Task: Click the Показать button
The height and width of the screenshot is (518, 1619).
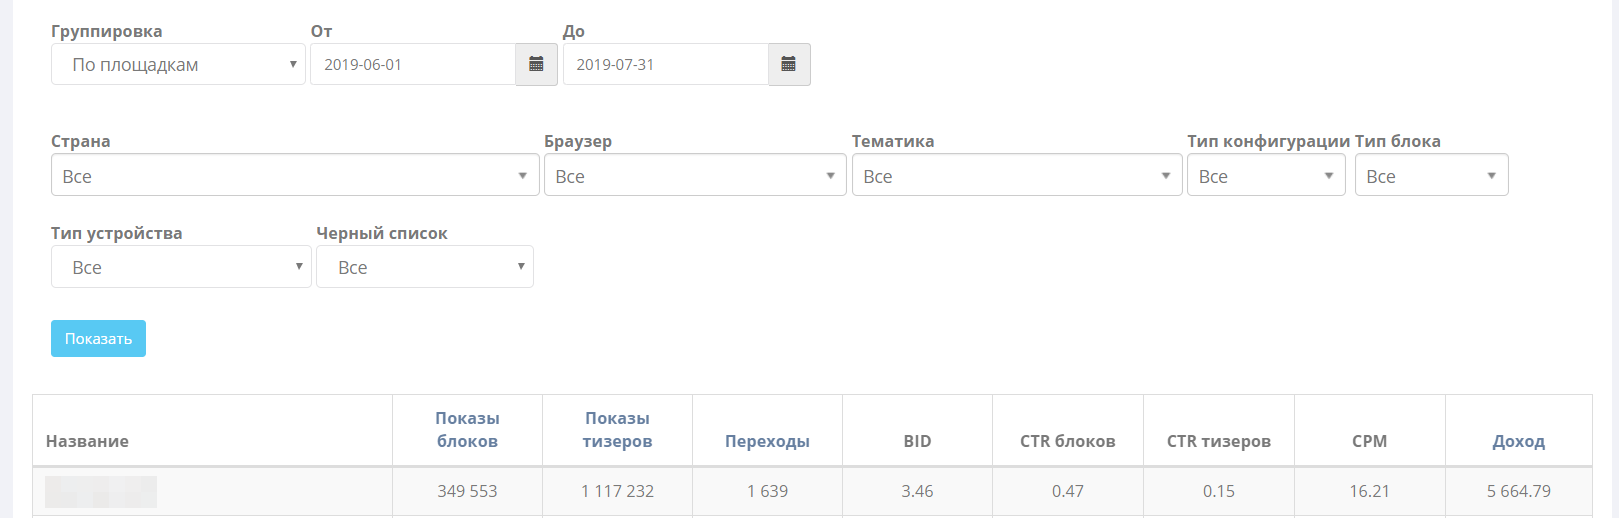Action: tap(98, 339)
